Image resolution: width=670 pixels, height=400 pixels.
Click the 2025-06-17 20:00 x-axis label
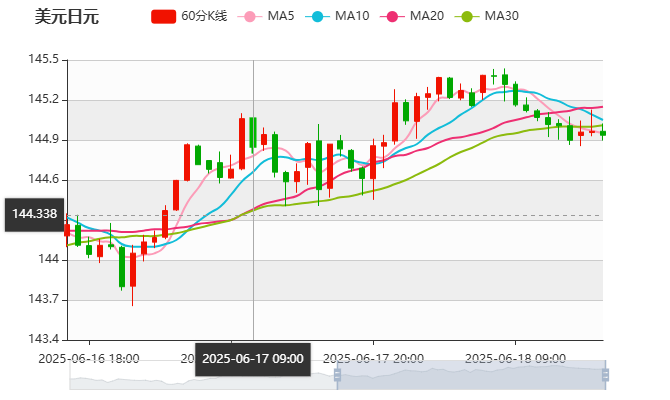(x=373, y=359)
